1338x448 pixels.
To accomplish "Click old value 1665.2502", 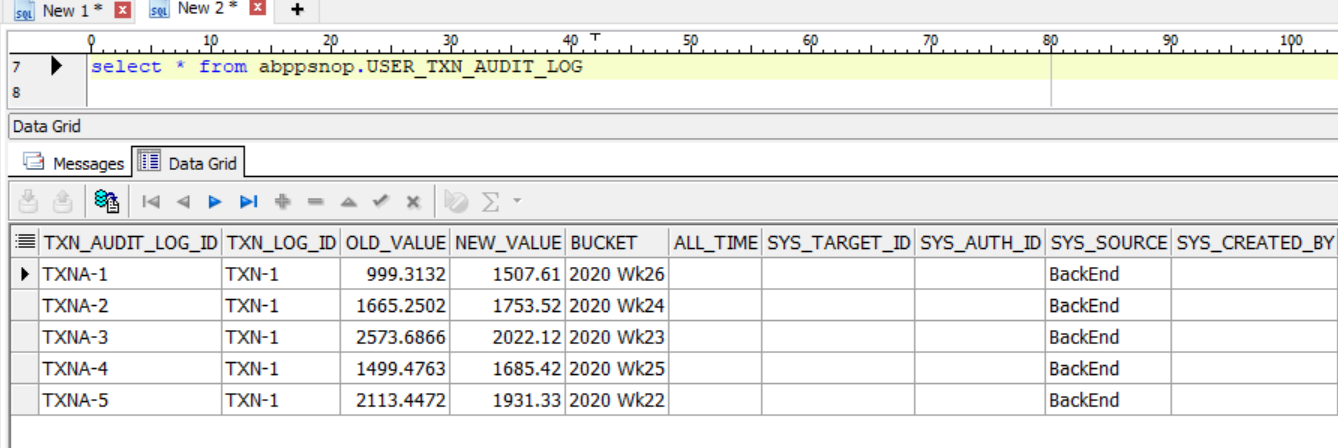I will point(395,305).
